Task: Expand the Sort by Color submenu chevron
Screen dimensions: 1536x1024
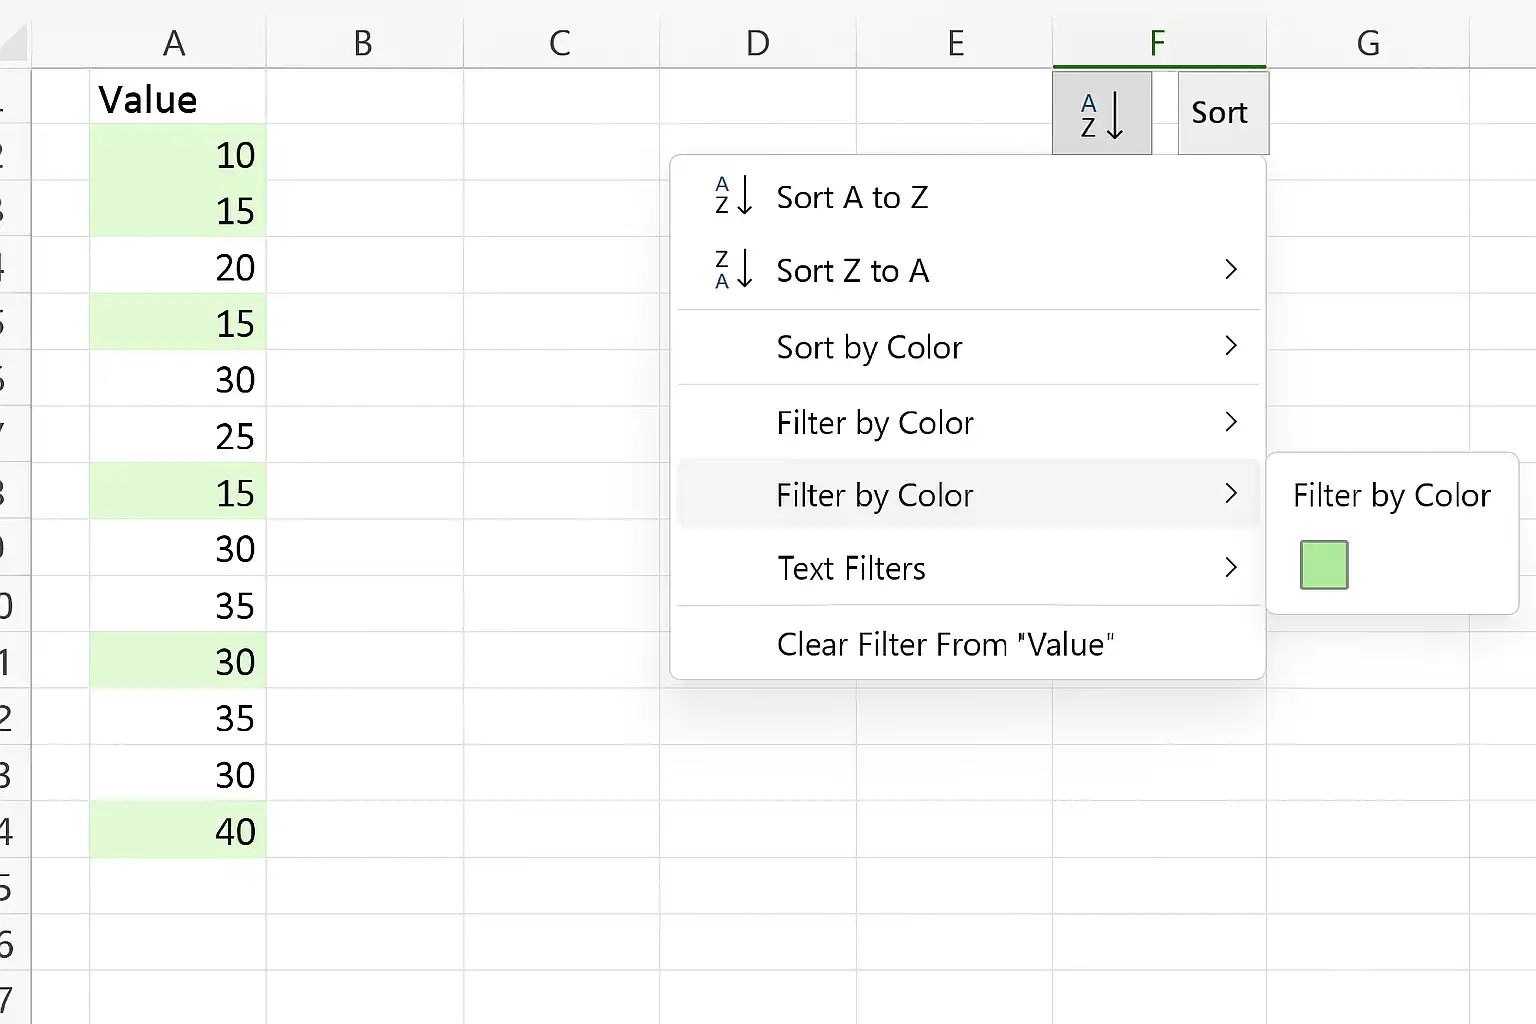Action: pyautogui.click(x=1231, y=346)
